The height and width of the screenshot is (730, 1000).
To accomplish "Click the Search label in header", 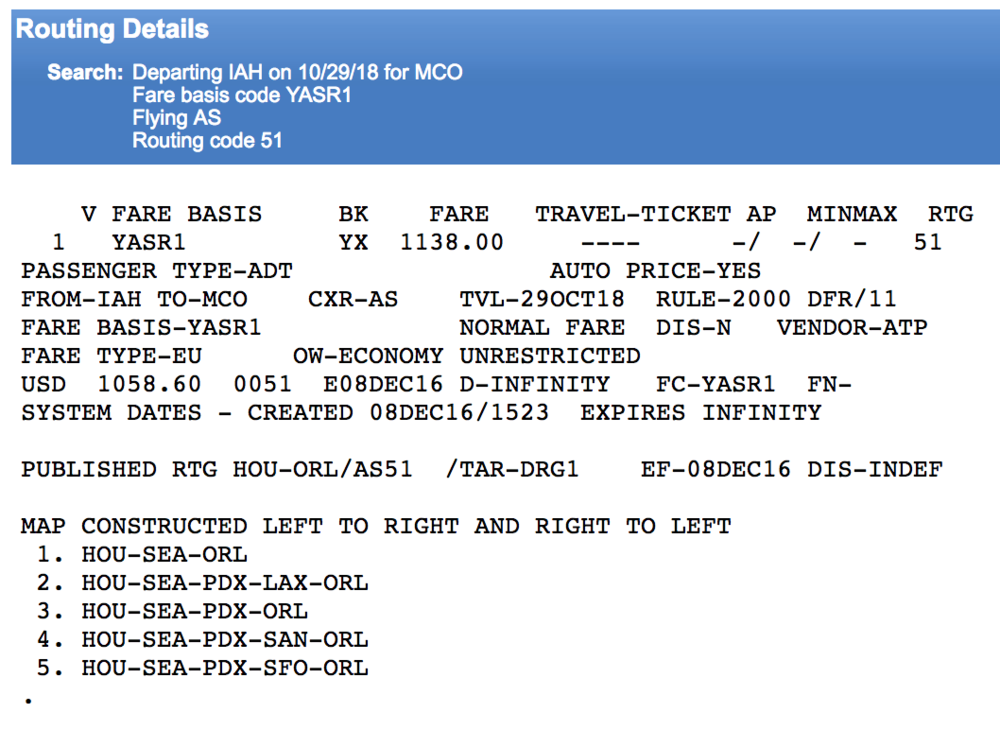I will tap(85, 73).
